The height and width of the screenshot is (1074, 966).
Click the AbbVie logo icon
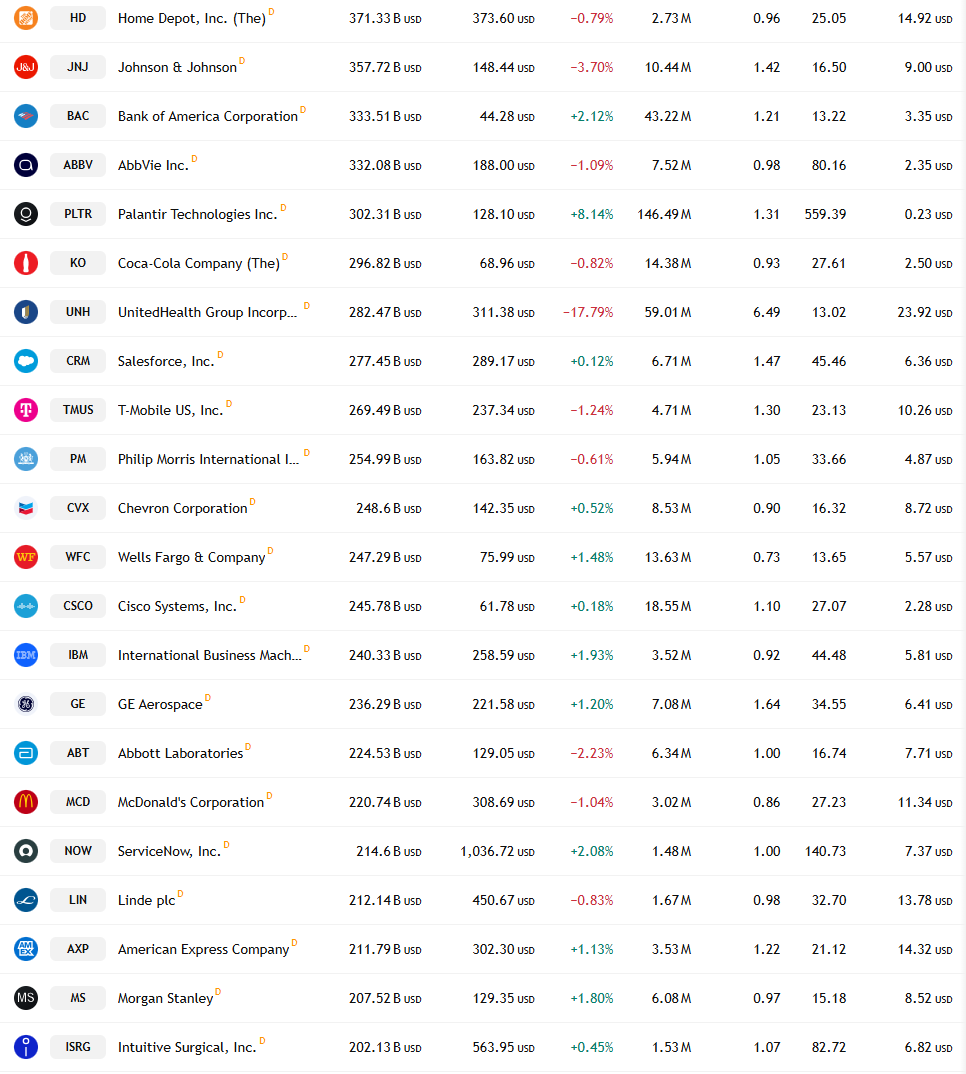(x=26, y=165)
